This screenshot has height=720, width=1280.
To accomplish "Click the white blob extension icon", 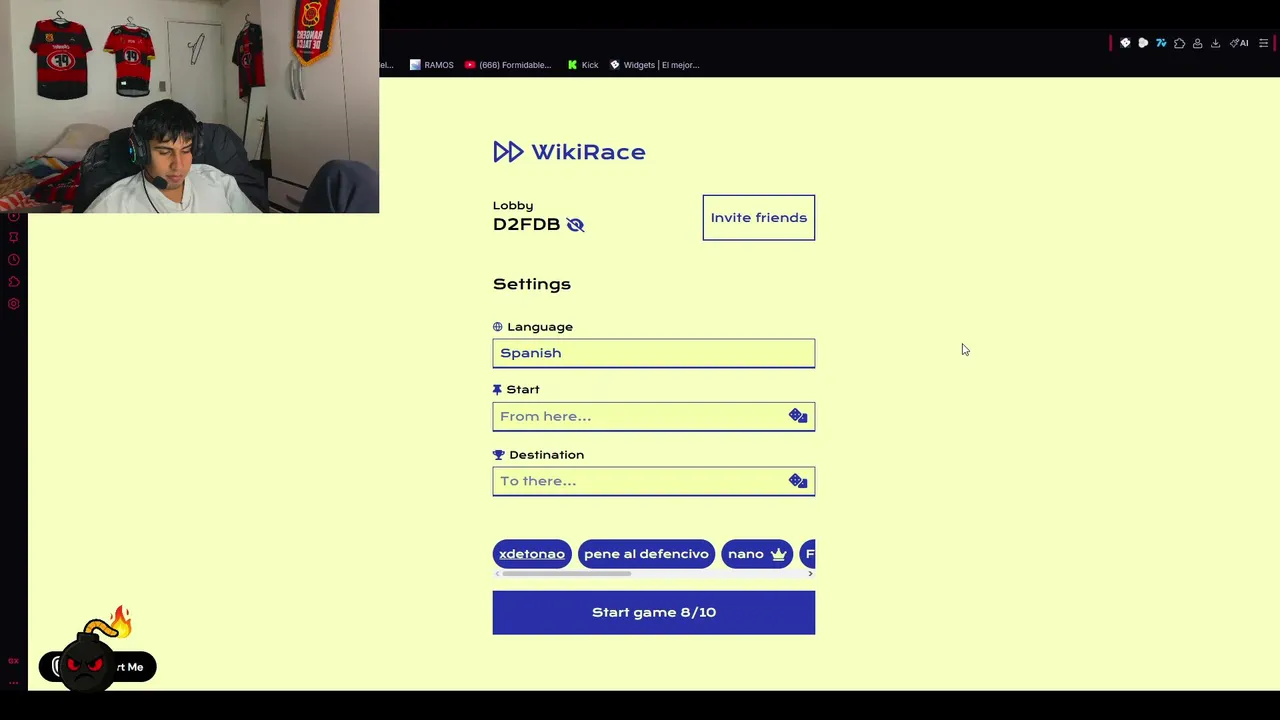I will pyautogui.click(x=1143, y=43).
